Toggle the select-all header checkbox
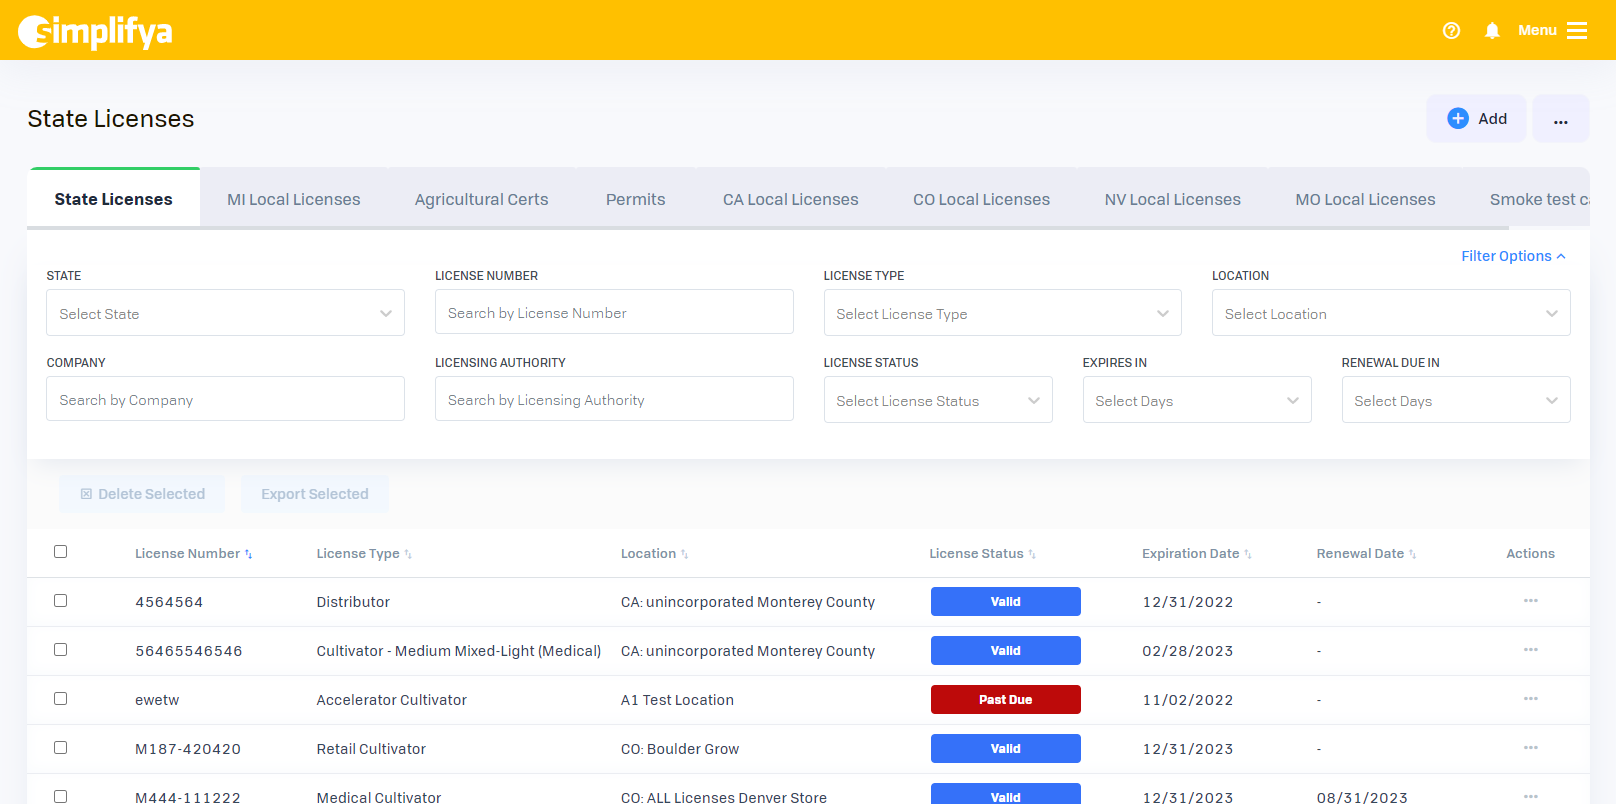The width and height of the screenshot is (1616, 804). (x=61, y=552)
